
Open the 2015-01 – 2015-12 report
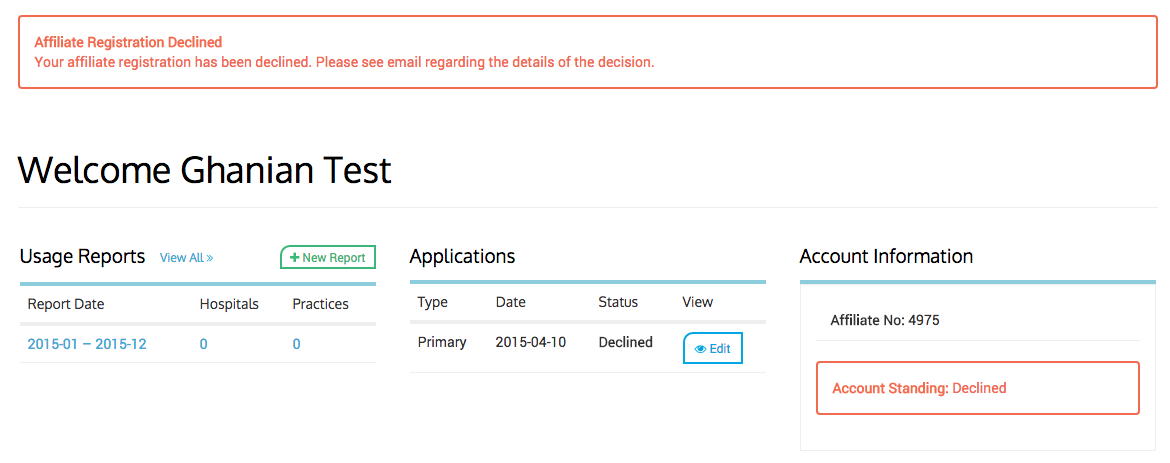pyautogui.click(x=87, y=344)
